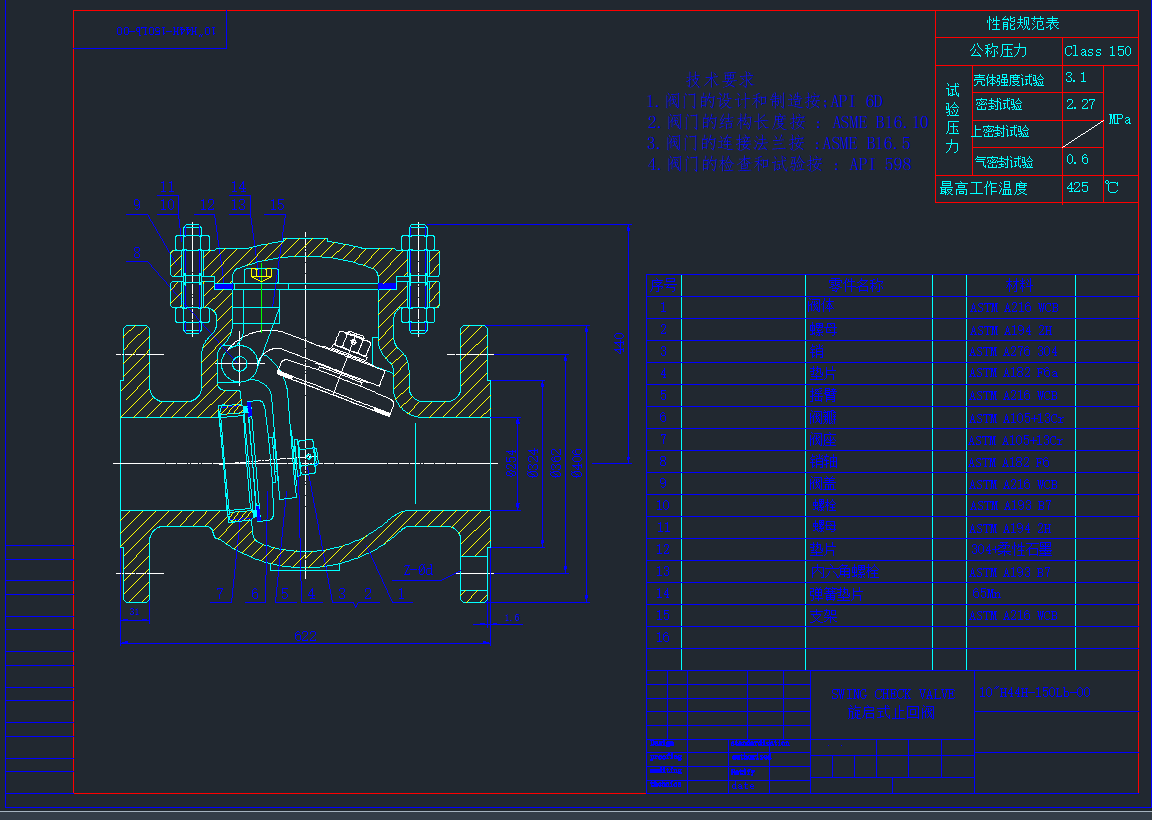Viewport: 1152px width, 820px height.
Task: Click the 旋启式止回阀 Chinese valve name
Action: pyautogui.click(x=893, y=714)
